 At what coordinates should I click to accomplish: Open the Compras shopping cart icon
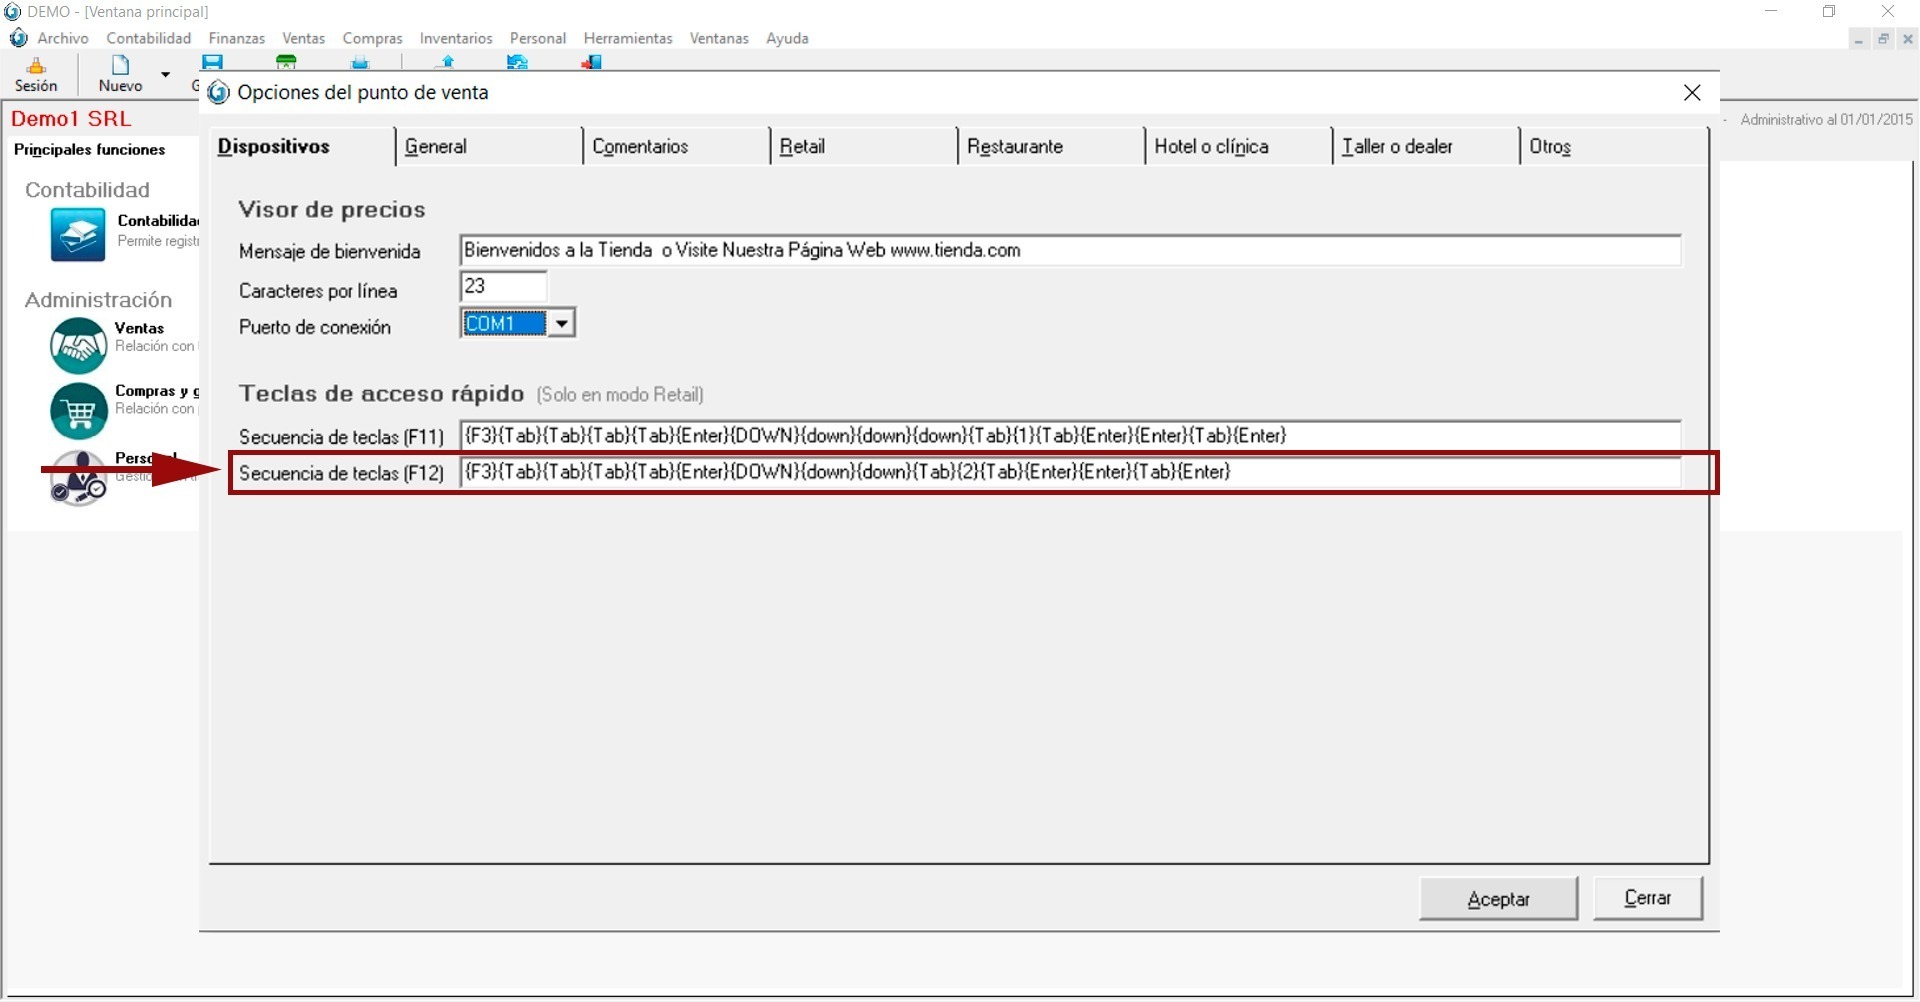[78, 410]
